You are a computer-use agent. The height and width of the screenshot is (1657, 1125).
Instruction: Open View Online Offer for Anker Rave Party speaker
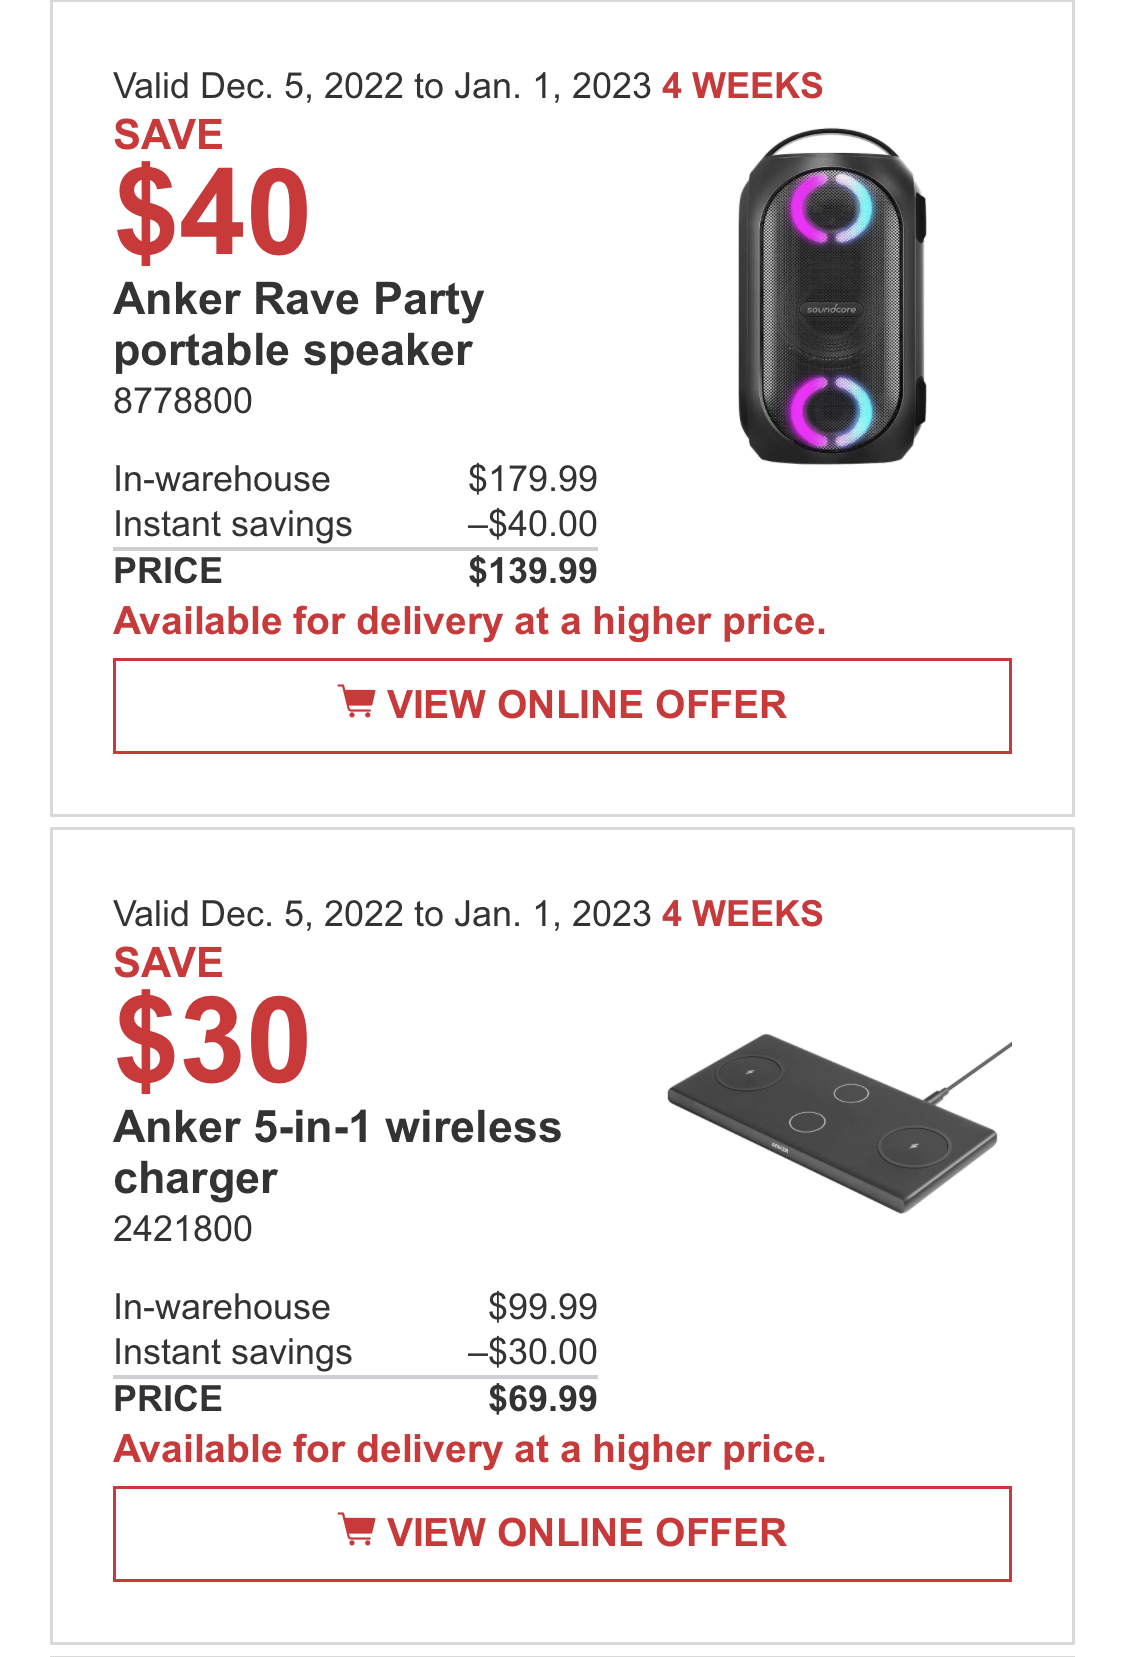click(562, 706)
